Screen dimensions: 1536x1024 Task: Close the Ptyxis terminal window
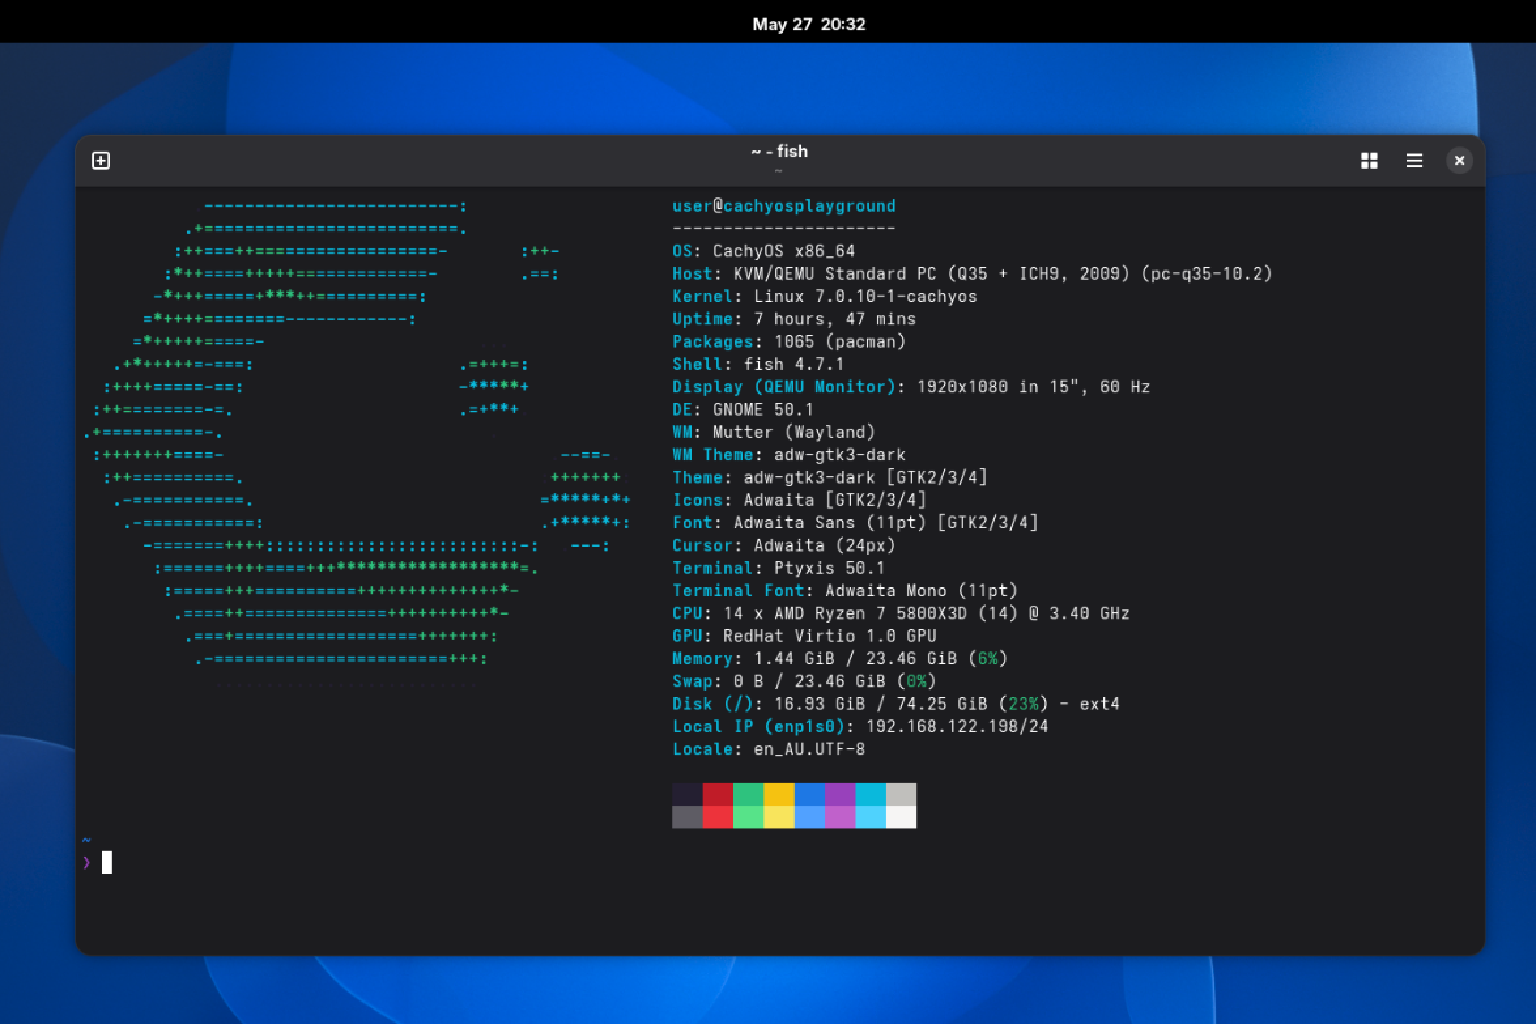1459,161
